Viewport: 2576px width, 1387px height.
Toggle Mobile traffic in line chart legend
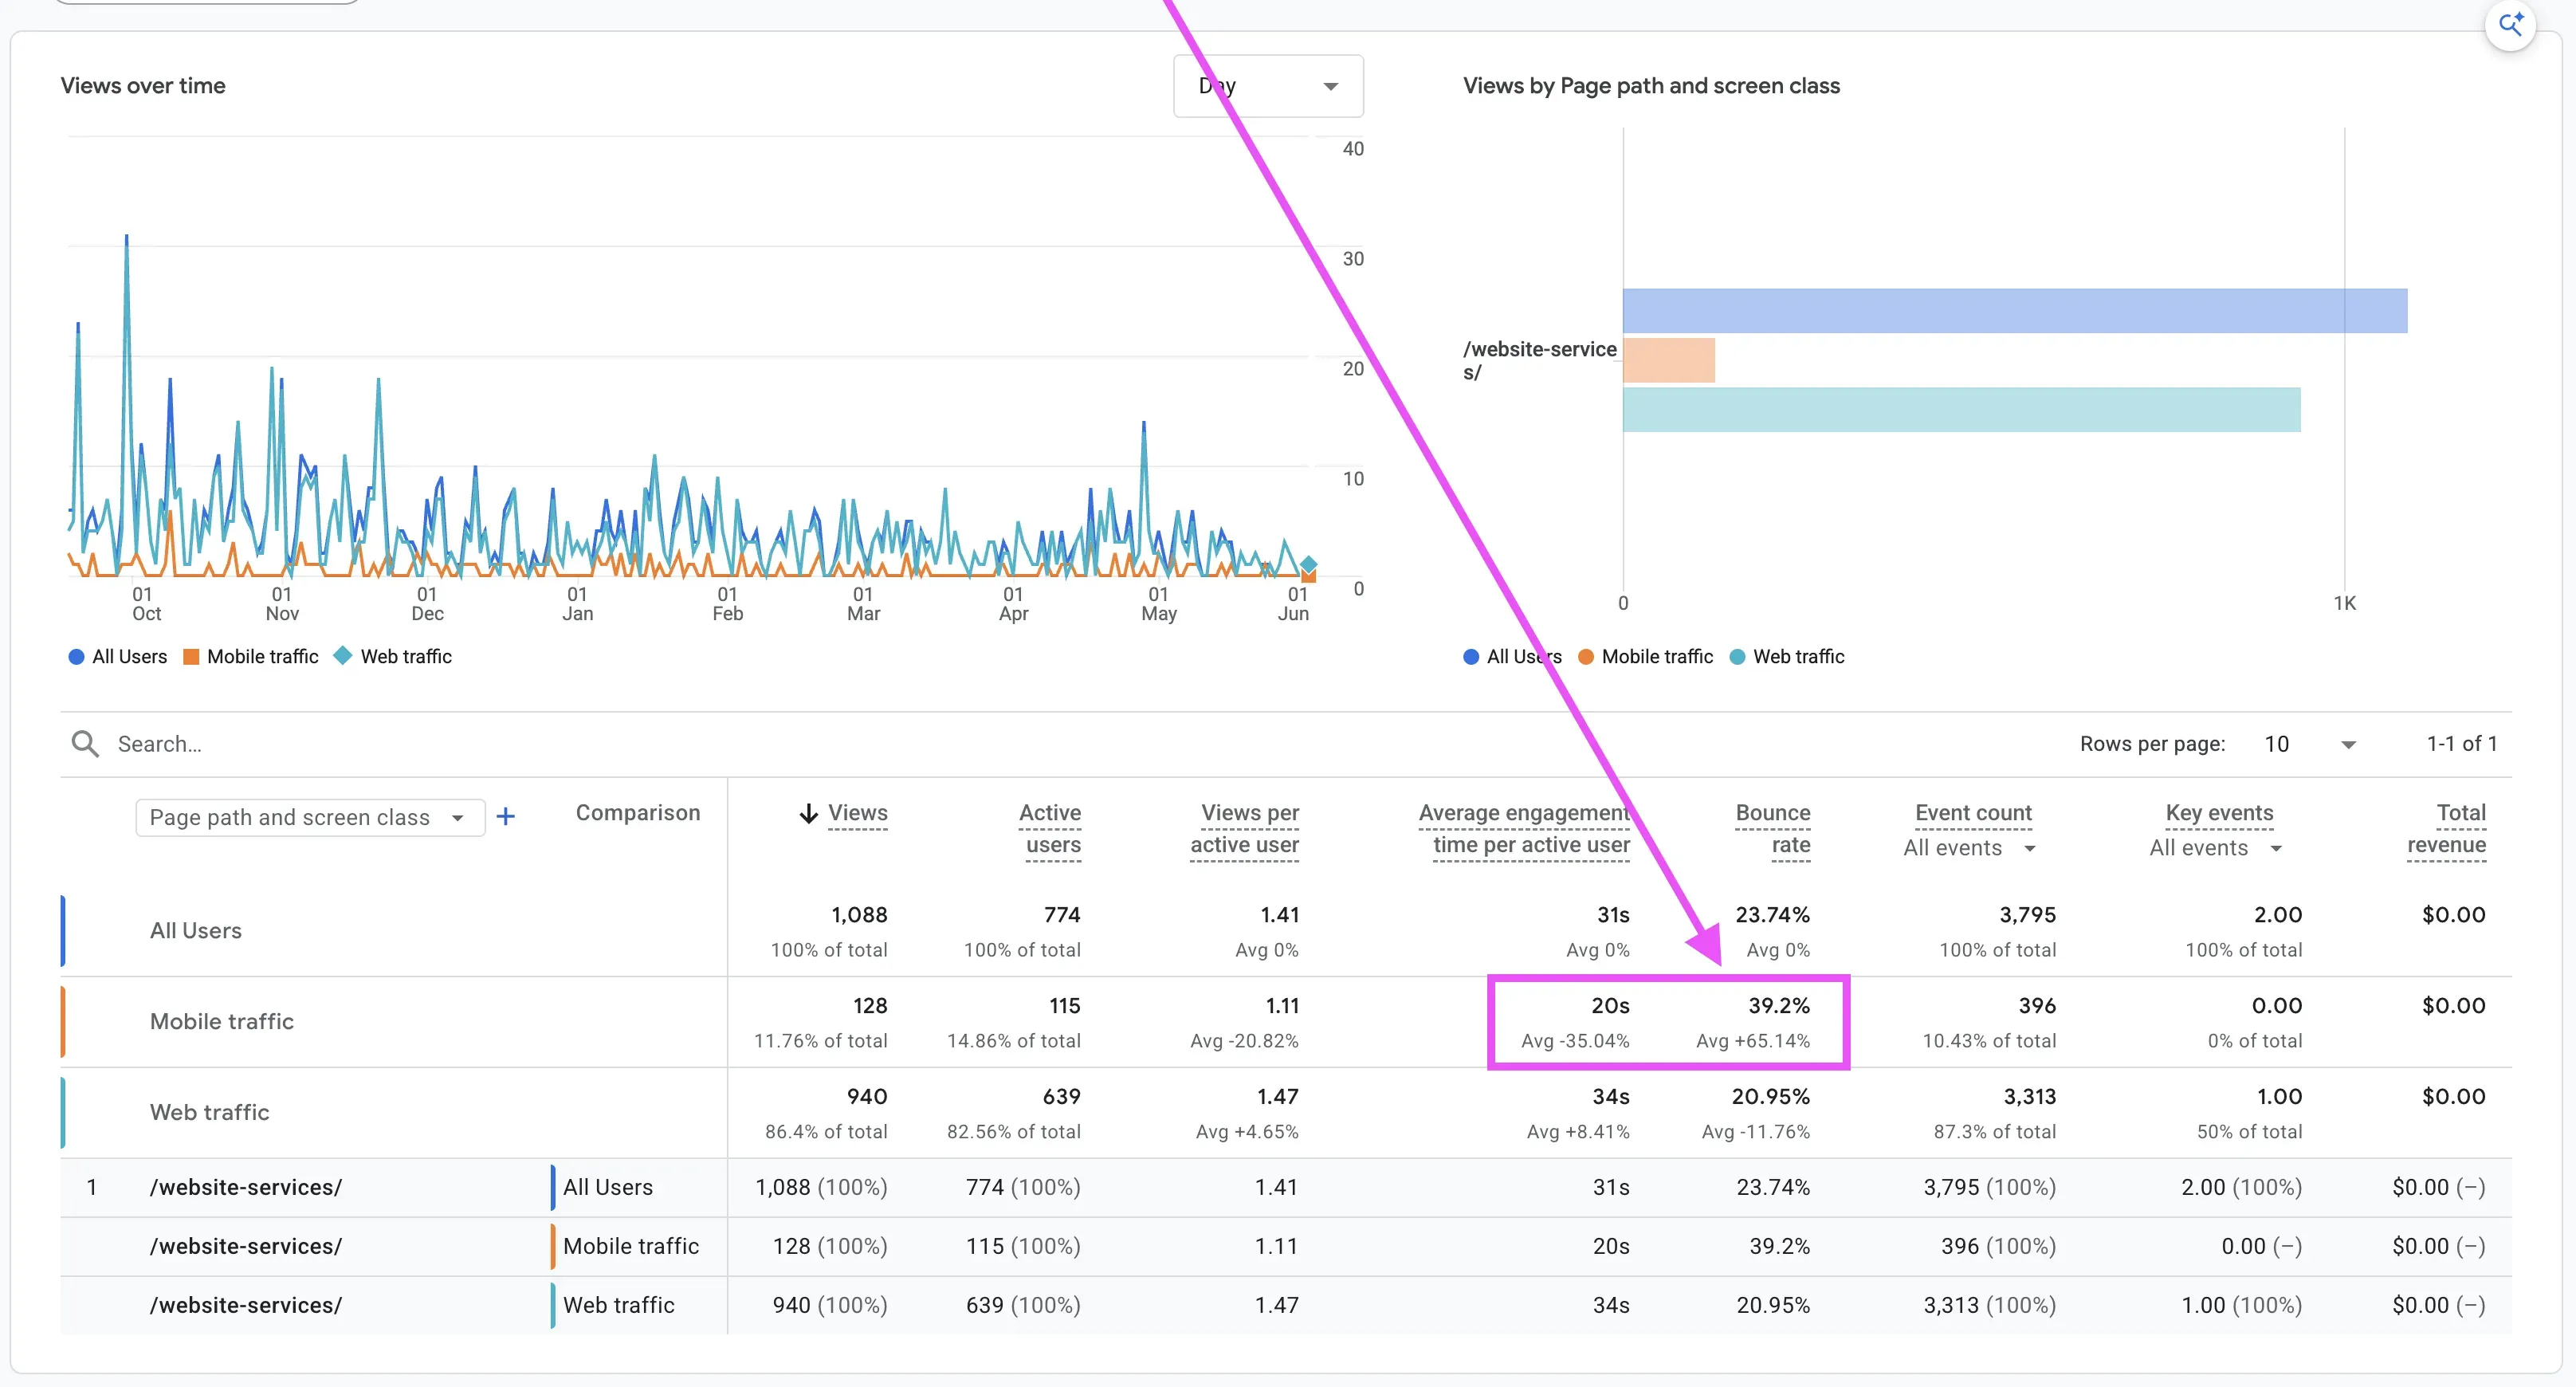click(x=251, y=657)
